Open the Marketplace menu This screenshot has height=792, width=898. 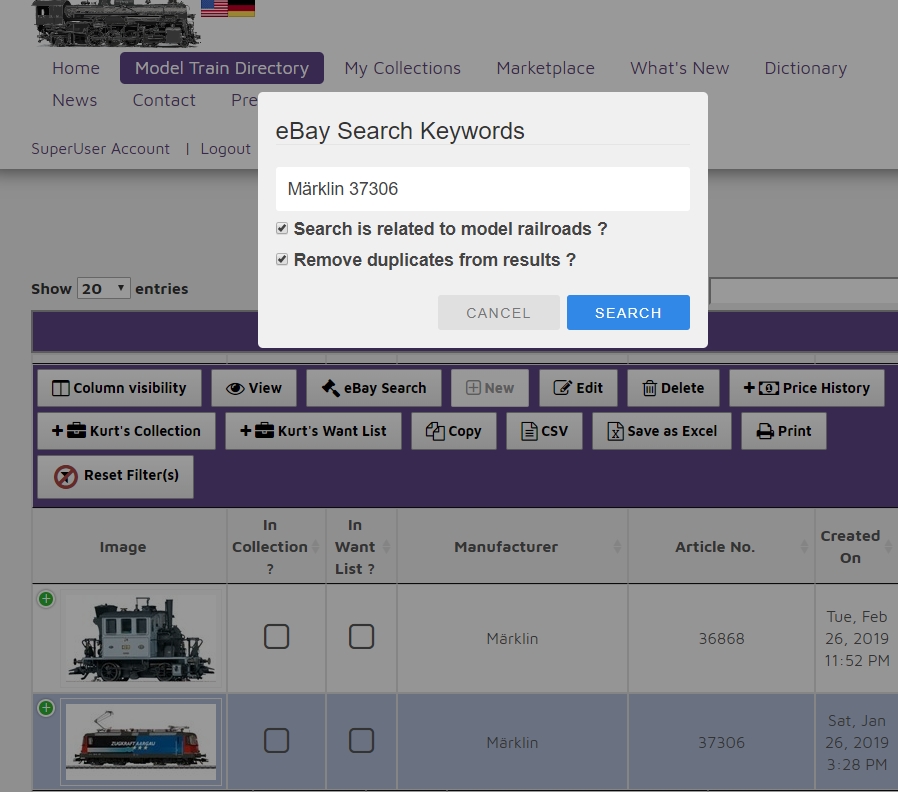click(x=545, y=68)
